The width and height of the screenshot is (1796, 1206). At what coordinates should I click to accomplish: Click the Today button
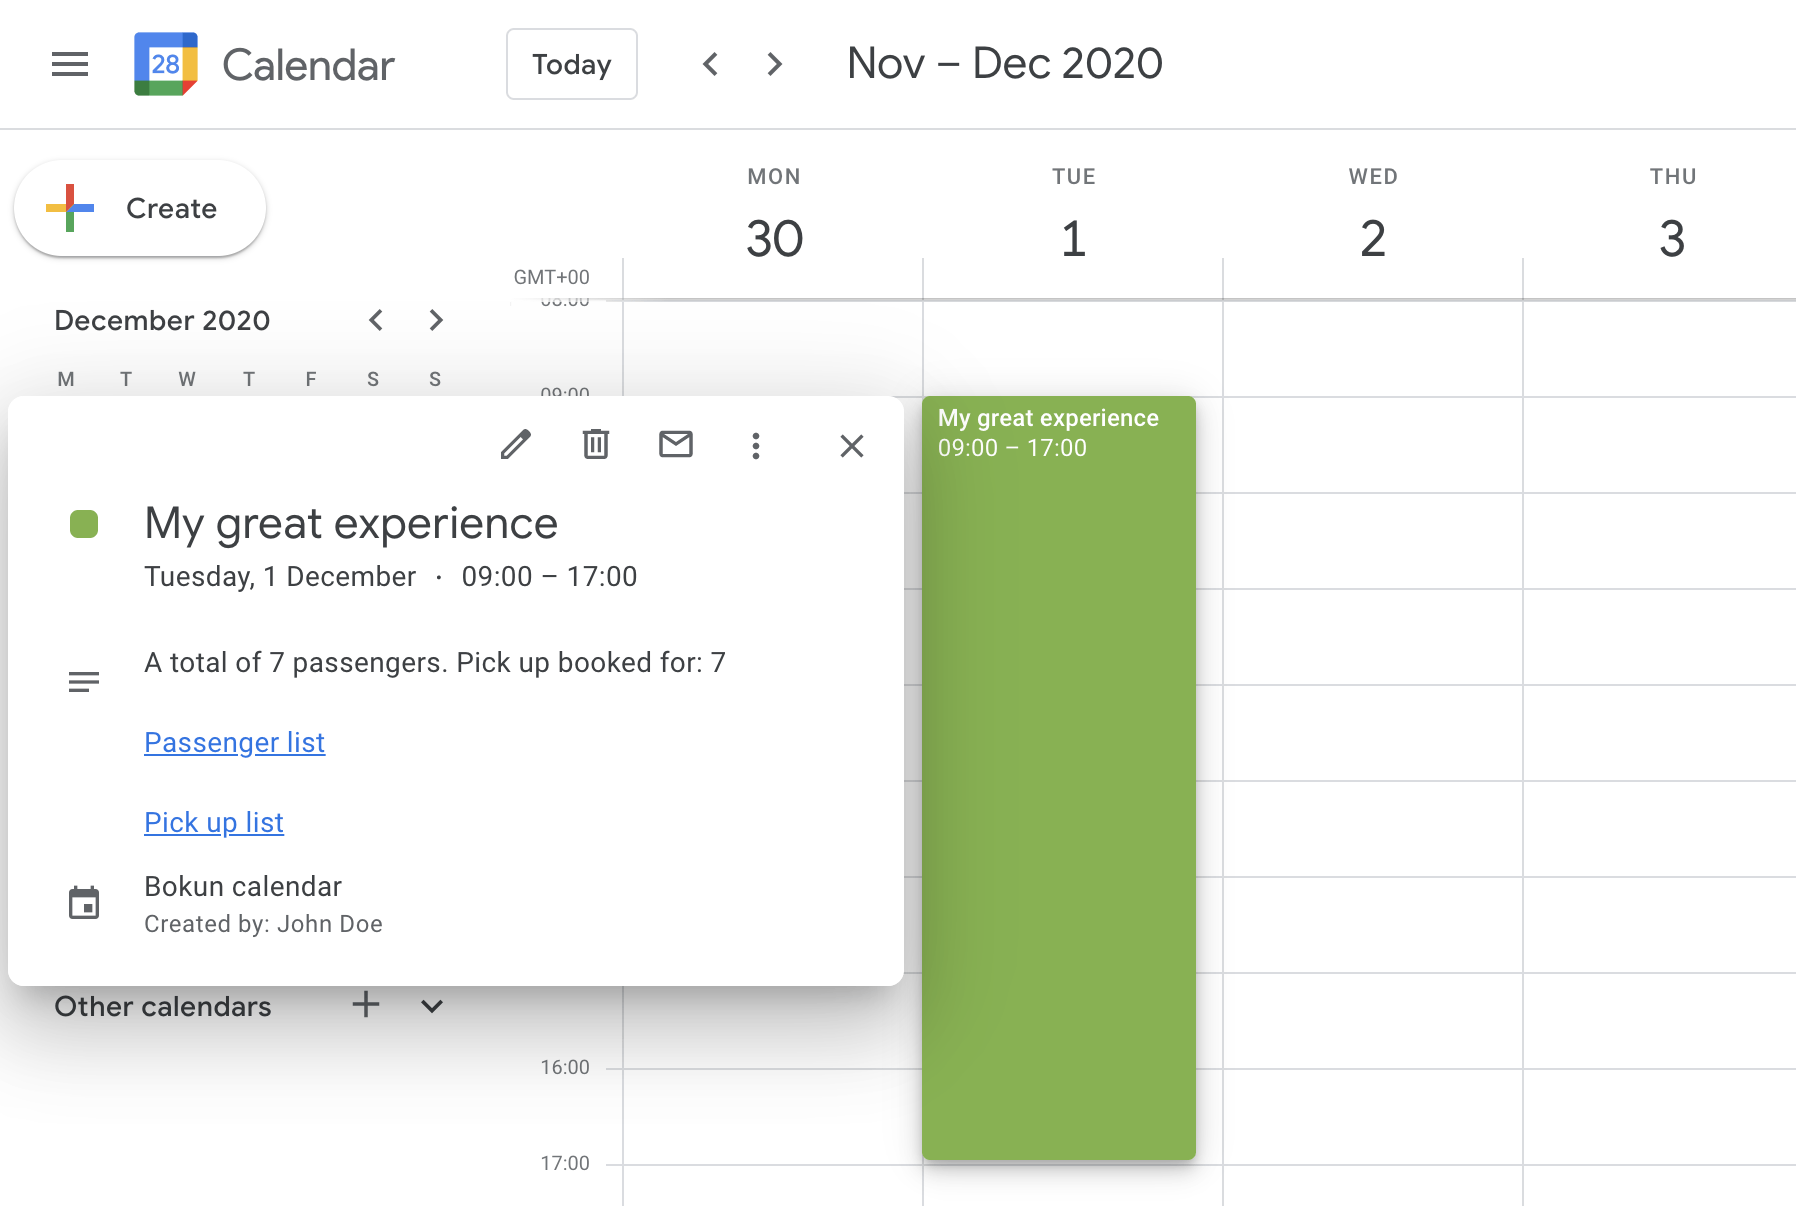572,64
